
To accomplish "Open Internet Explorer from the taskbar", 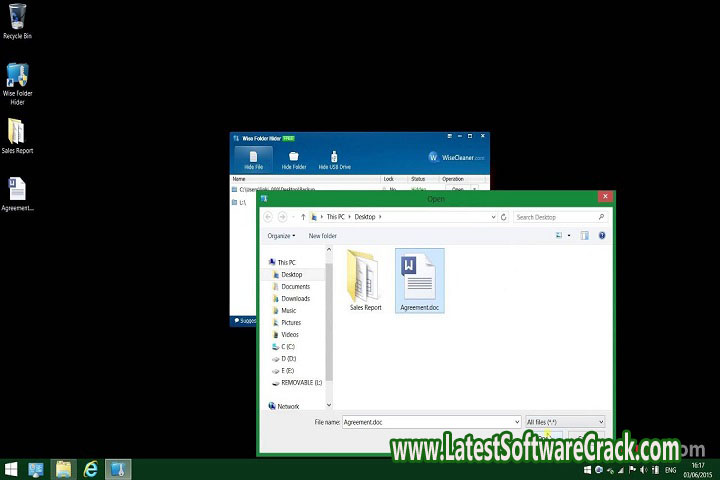I will pos(91,469).
